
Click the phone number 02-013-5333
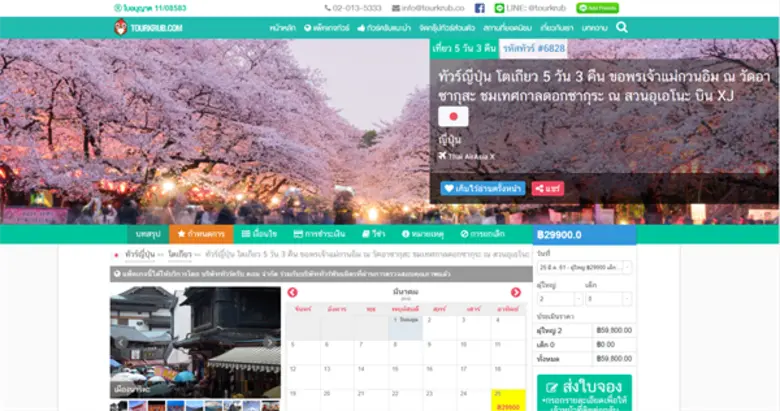353,8
